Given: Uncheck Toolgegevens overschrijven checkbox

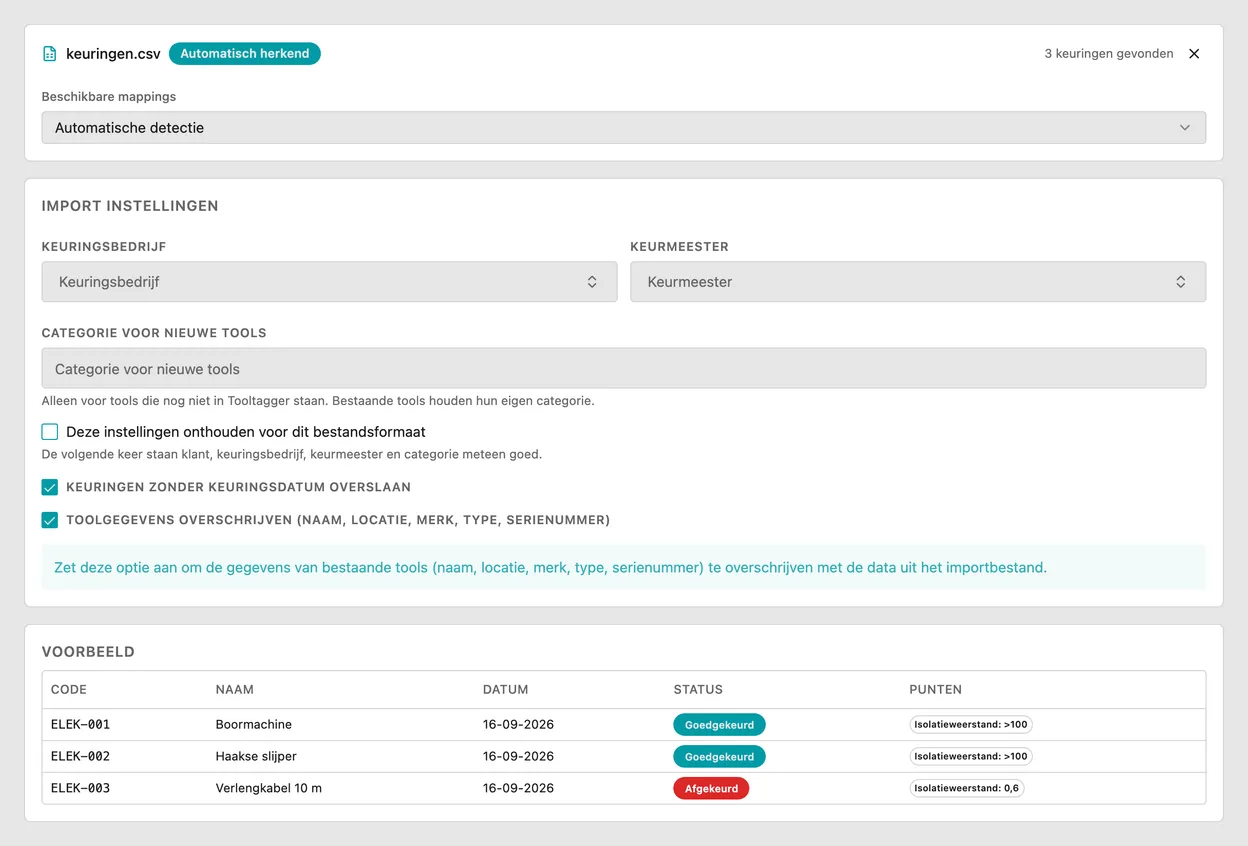Looking at the screenshot, I should pyautogui.click(x=50, y=520).
